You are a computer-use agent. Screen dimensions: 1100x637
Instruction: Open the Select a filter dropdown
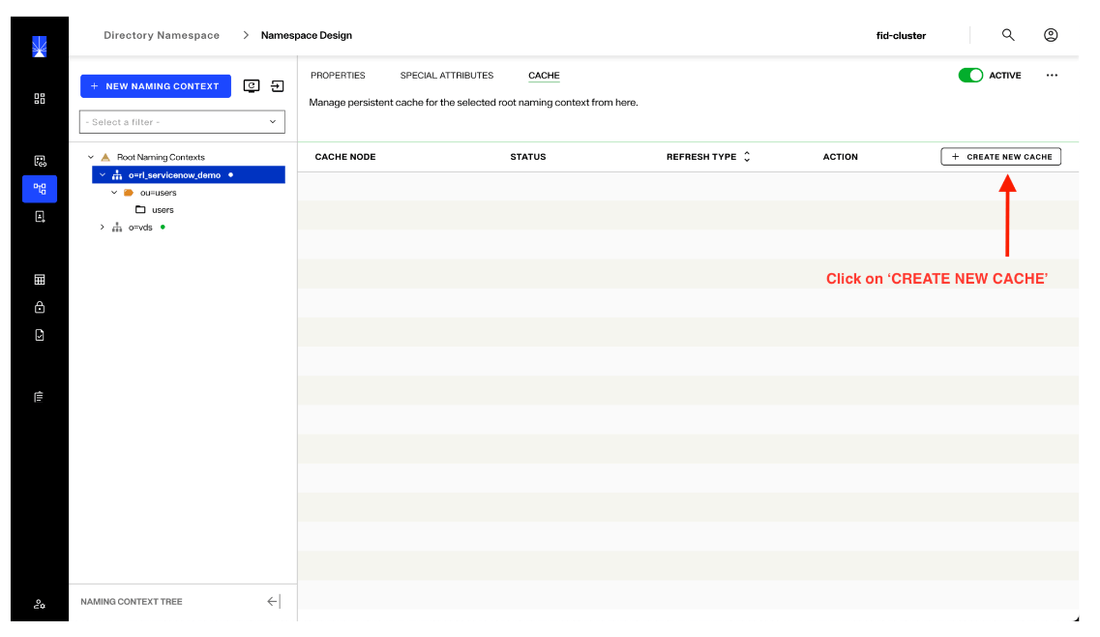(182, 122)
